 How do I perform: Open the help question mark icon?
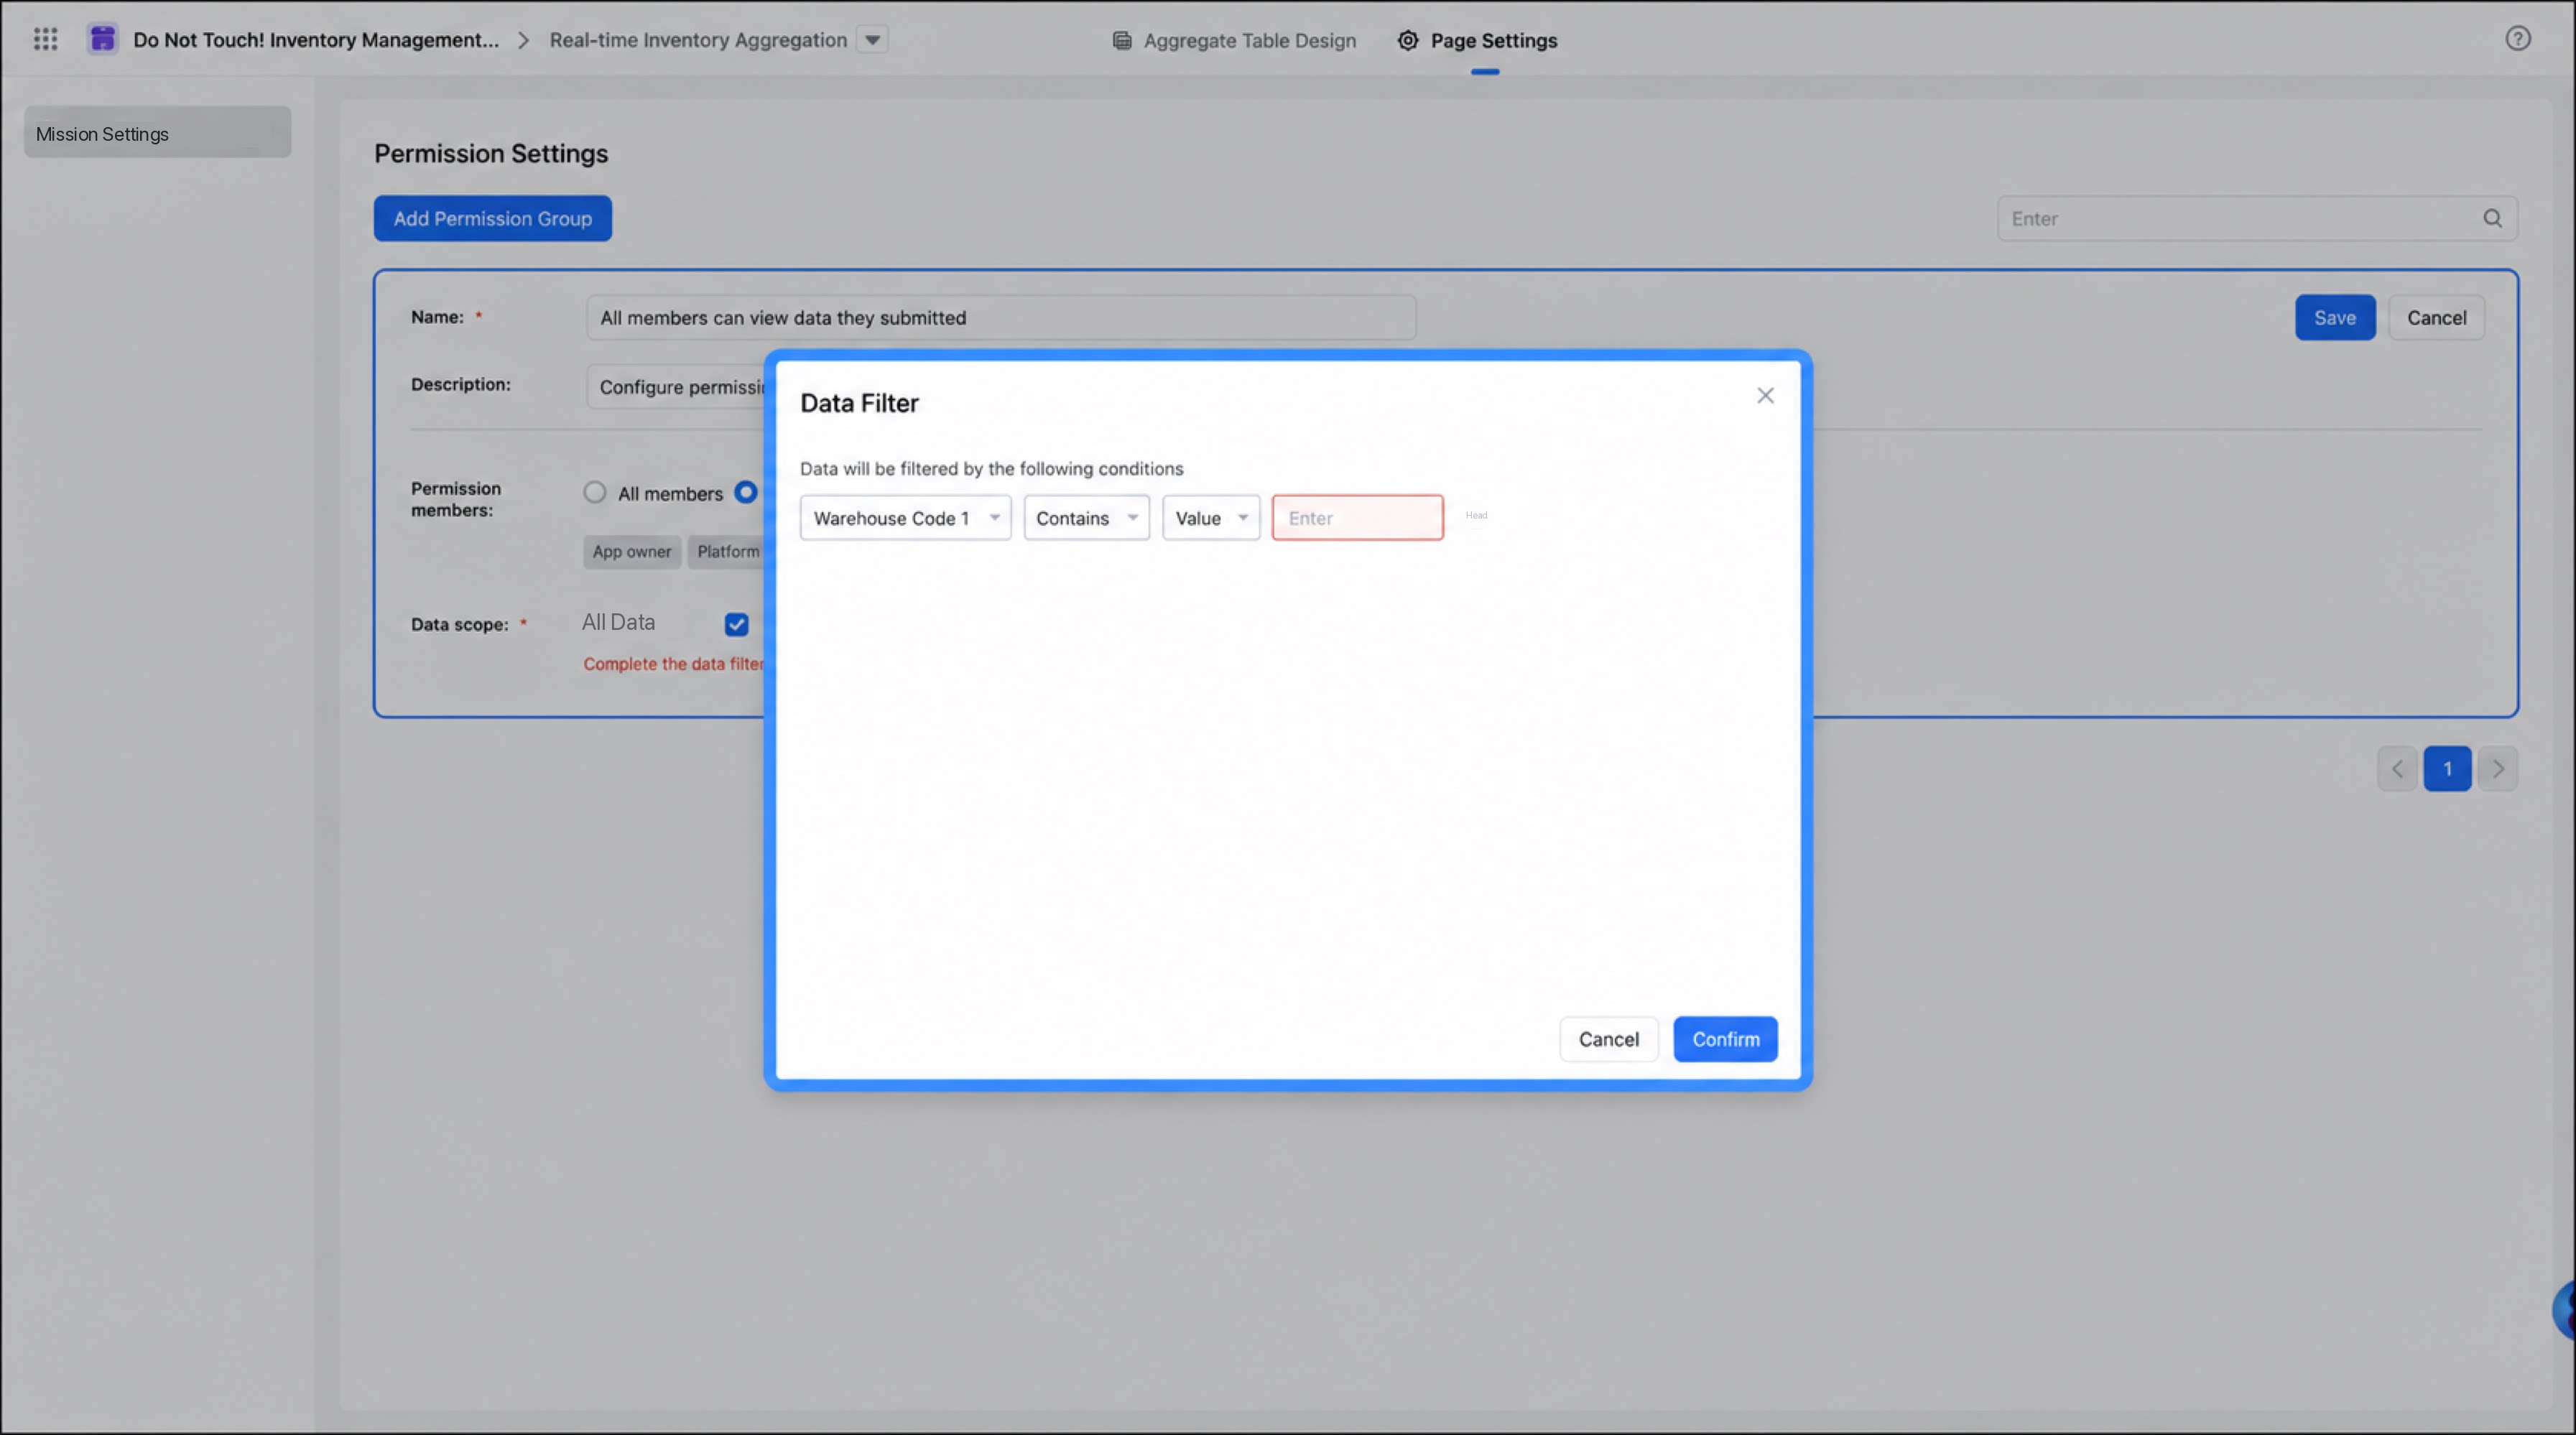2517,39
